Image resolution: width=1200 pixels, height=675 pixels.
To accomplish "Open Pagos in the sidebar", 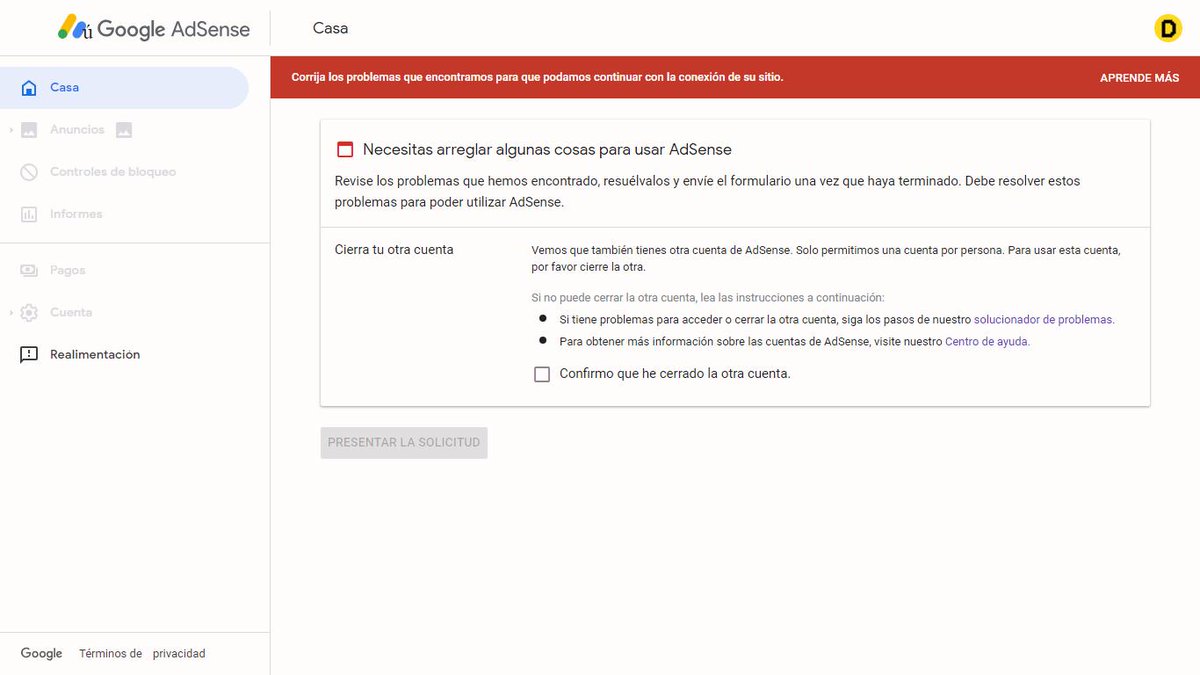I will (68, 270).
